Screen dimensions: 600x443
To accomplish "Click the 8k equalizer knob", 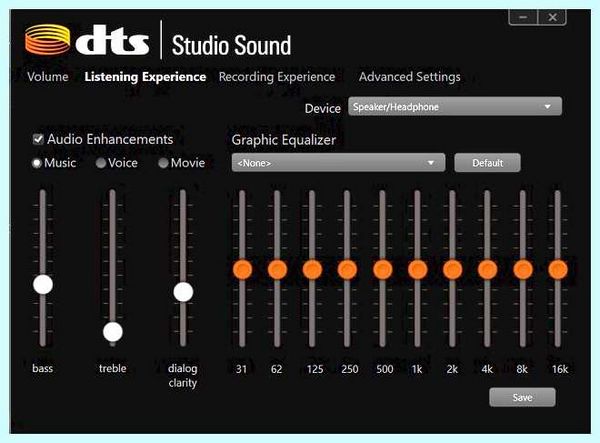I will coord(523,269).
